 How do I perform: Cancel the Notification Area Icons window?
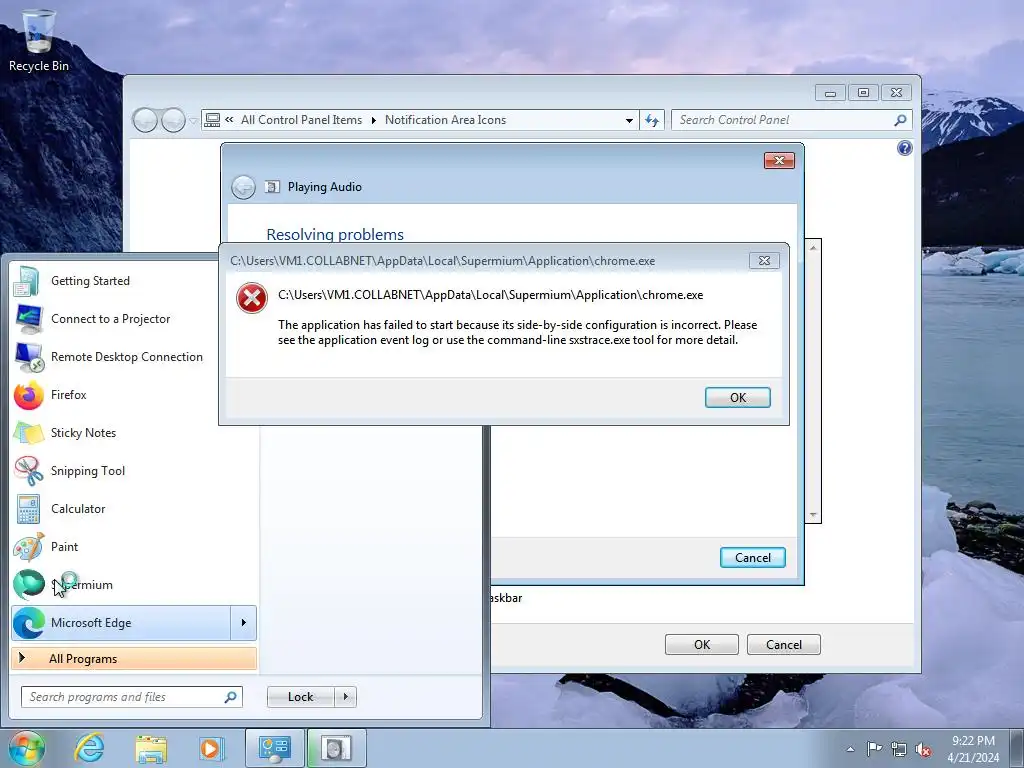(x=783, y=645)
